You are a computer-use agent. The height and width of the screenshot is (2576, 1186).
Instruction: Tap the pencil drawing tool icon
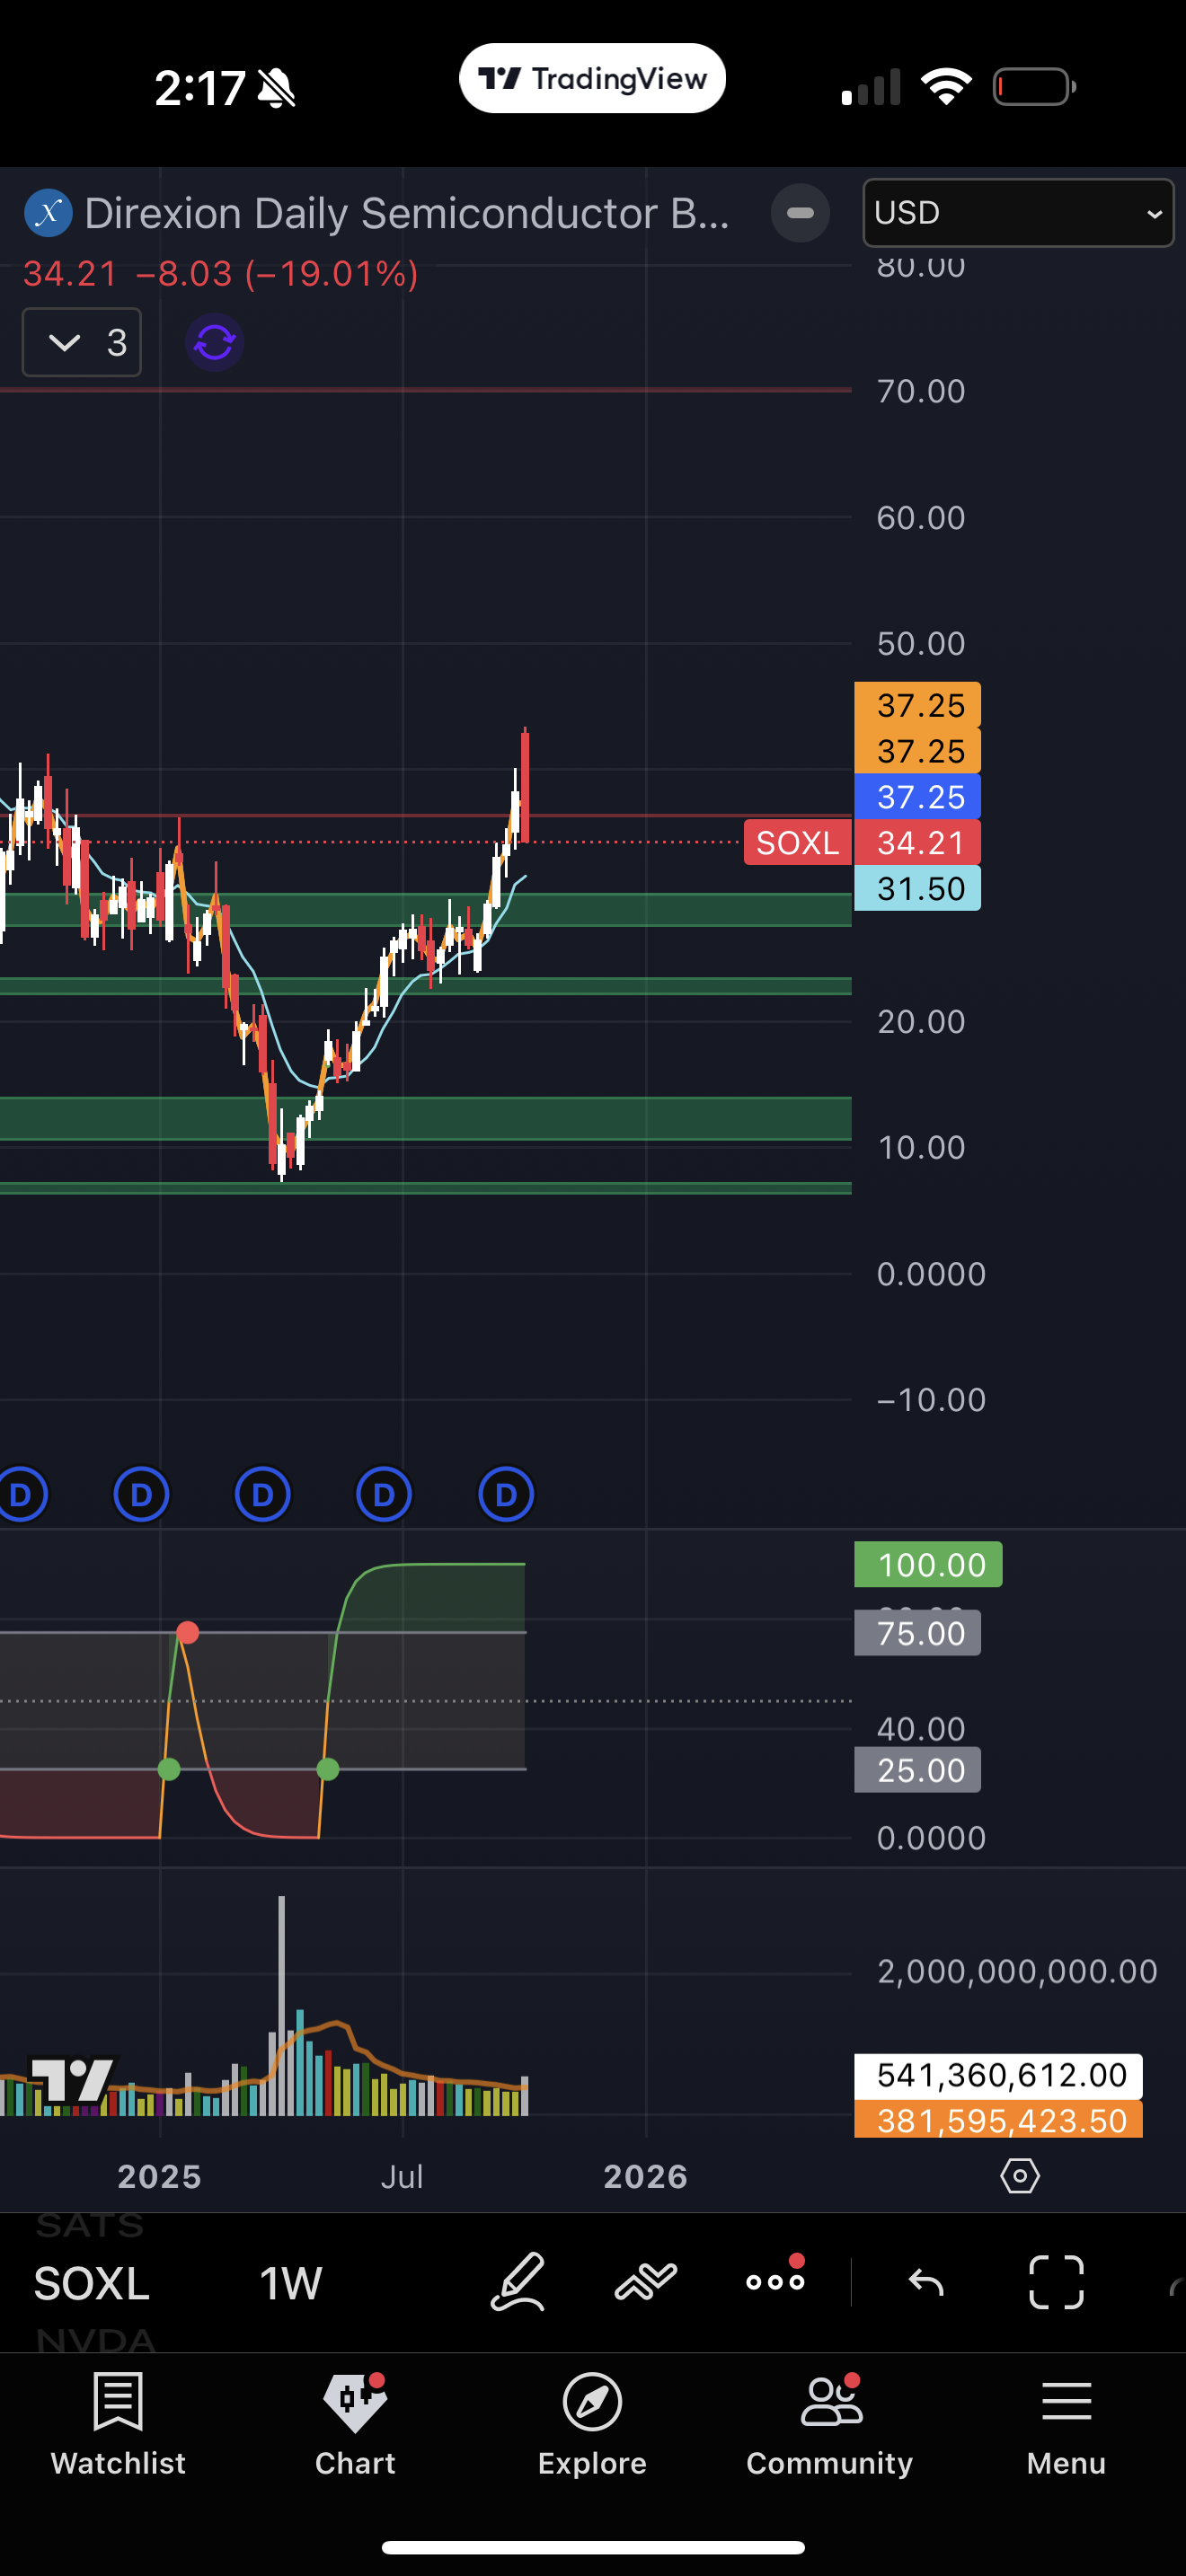click(x=518, y=2283)
